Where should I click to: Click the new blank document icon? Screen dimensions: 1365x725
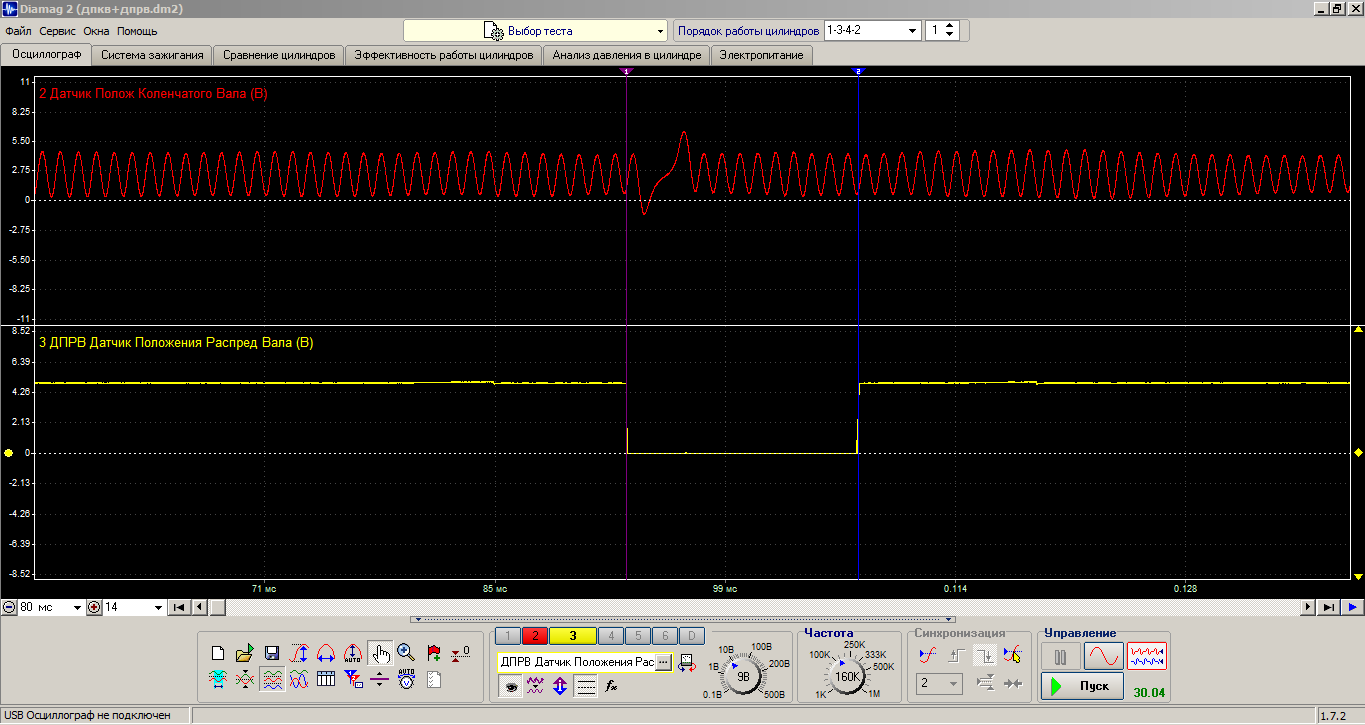(x=218, y=654)
